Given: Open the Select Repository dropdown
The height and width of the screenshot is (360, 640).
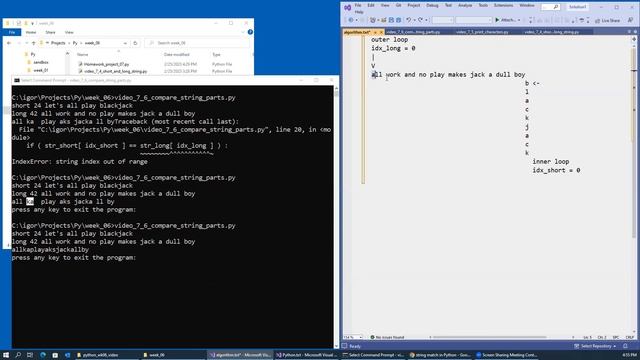Looking at the screenshot, I should [596, 346].
